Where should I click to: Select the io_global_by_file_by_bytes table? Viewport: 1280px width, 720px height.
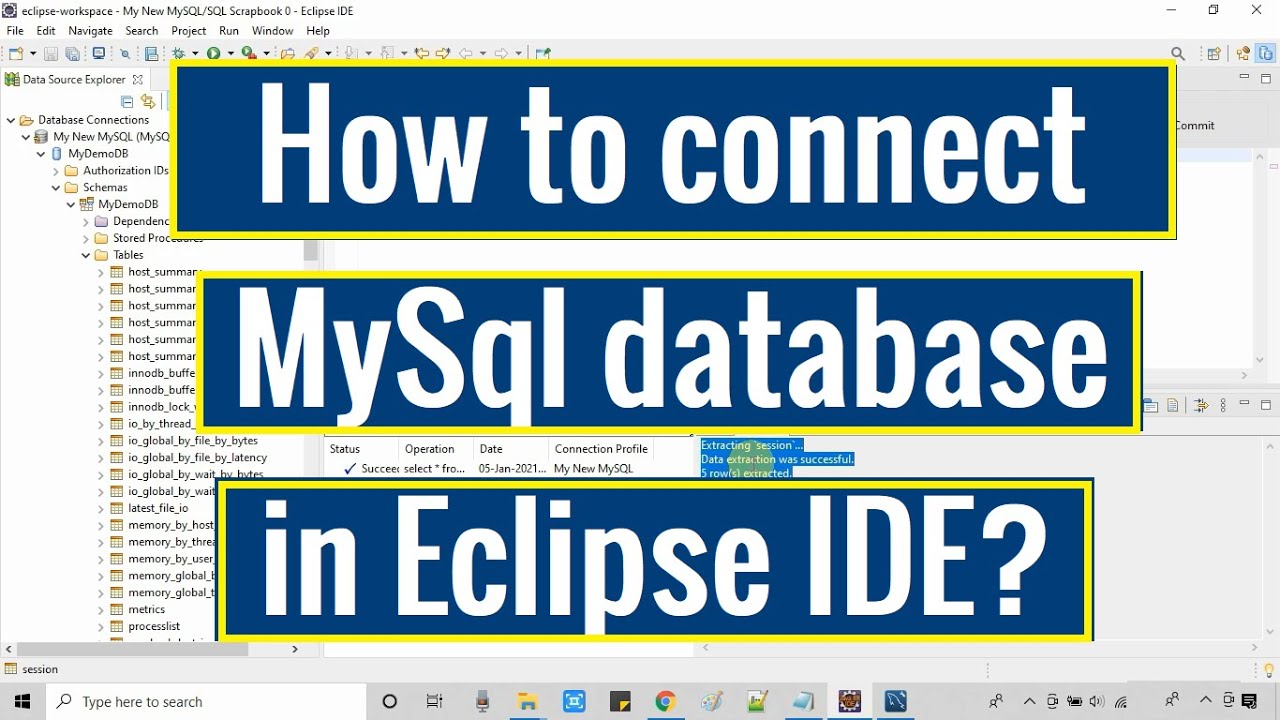tap(193, 441)
